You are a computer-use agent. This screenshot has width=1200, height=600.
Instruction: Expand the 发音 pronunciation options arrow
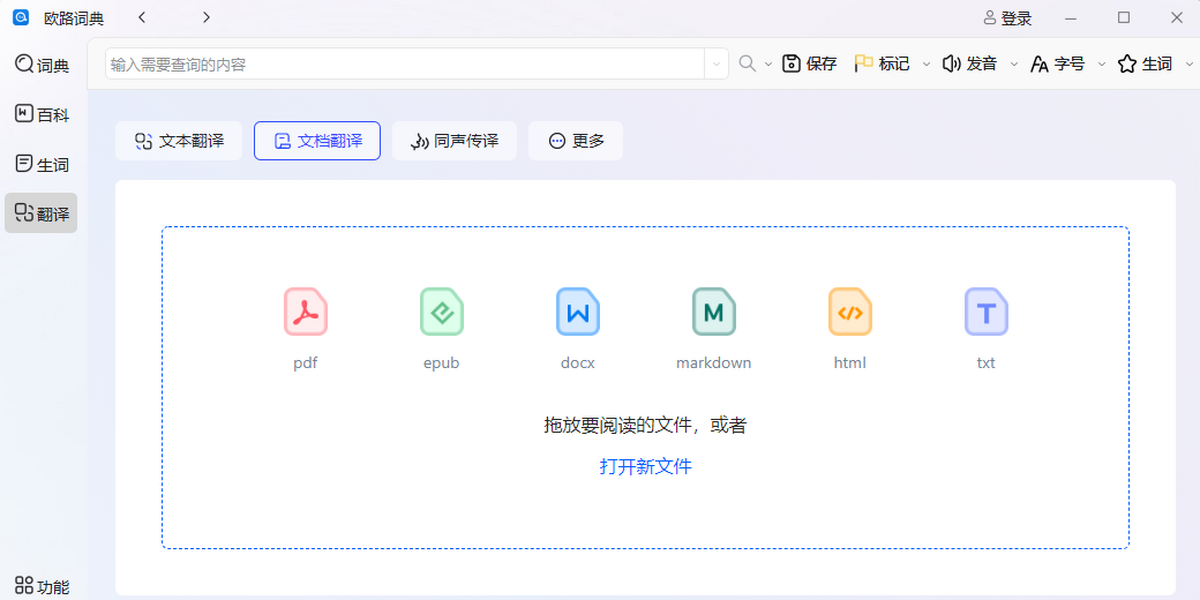[x=1014, y=64]
